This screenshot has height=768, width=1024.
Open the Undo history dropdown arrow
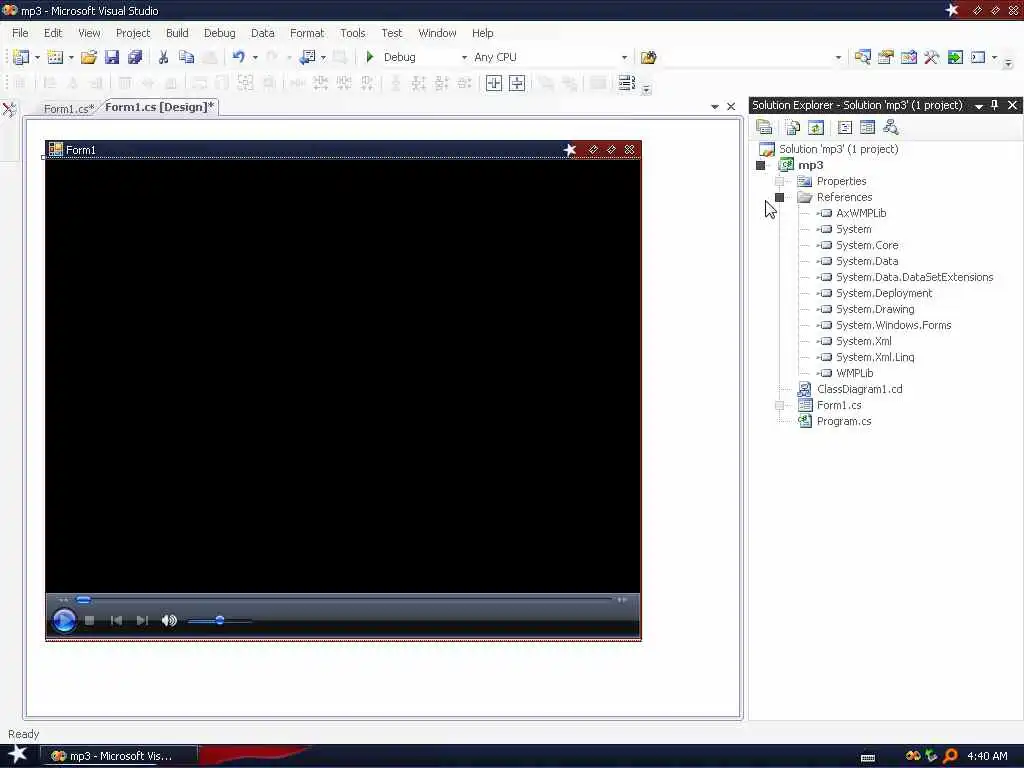(255, 57)
